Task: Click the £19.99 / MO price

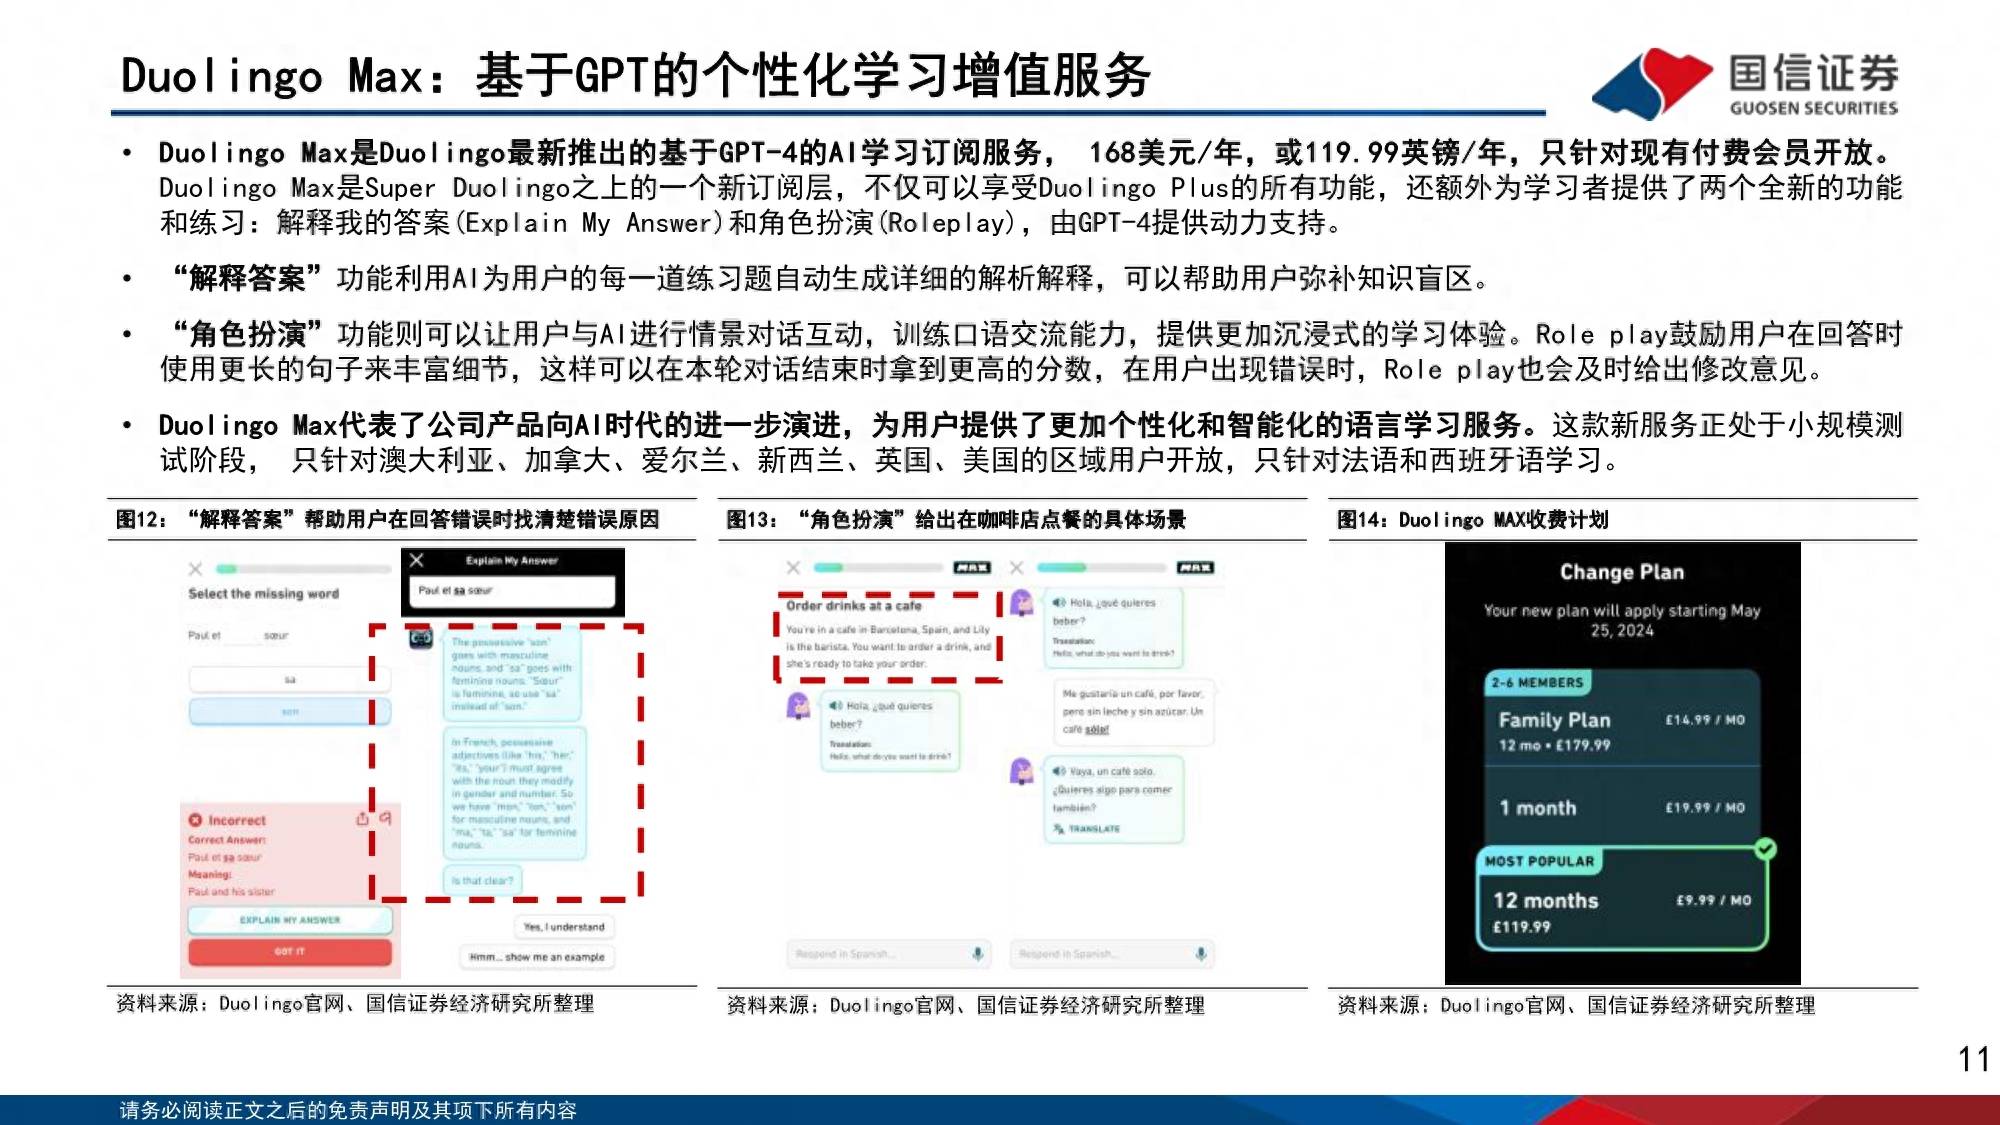Action: [x=1705, y=808]
